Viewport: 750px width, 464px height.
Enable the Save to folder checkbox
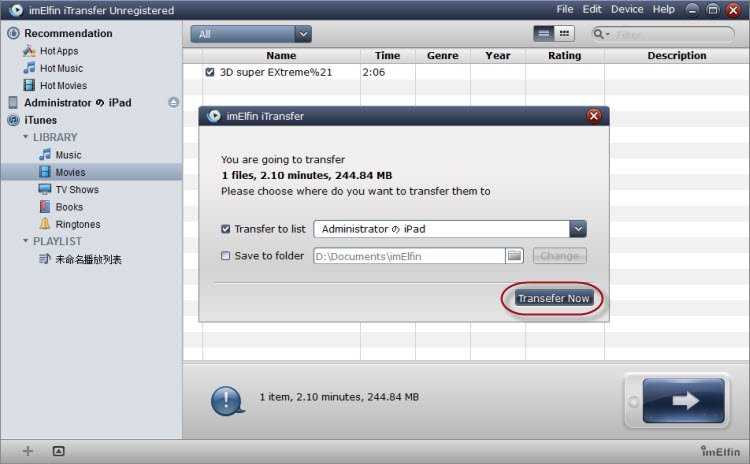225,256
